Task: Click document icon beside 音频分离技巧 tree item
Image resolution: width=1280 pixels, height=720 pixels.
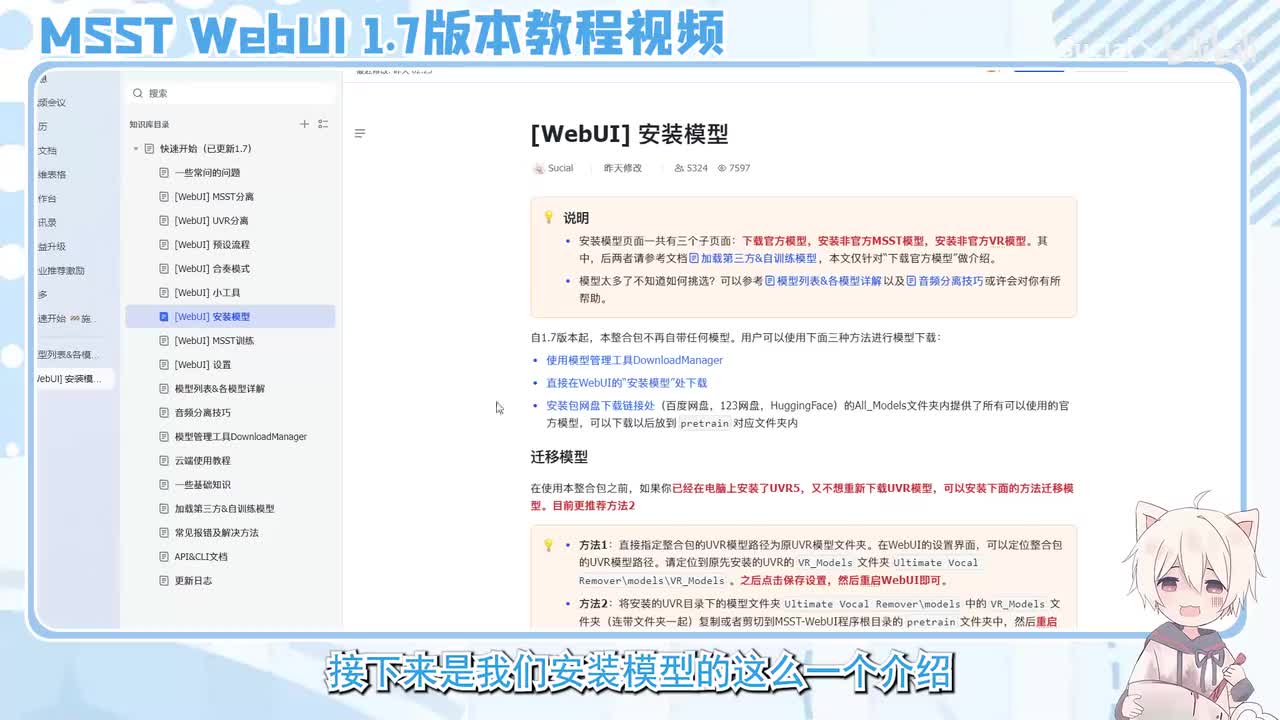Action: pos(164,413)
